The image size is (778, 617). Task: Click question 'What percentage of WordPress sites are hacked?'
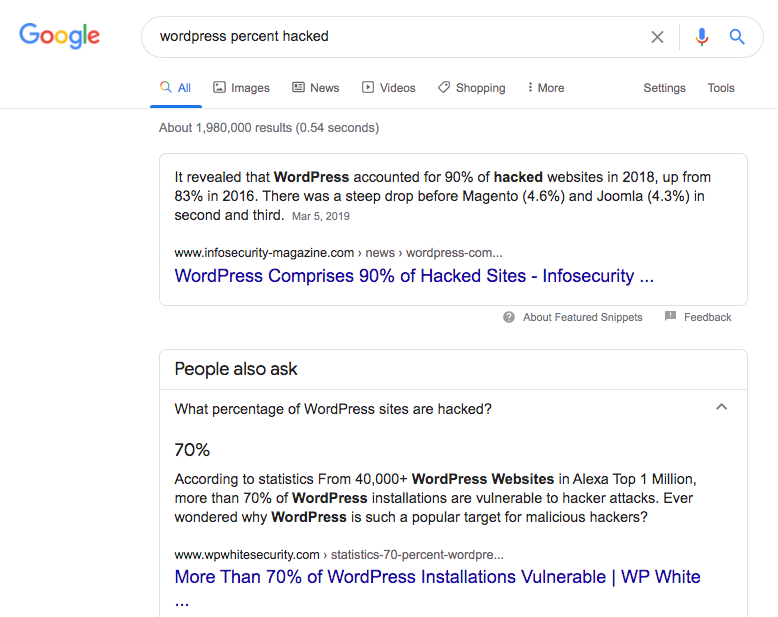click(333, 409)
